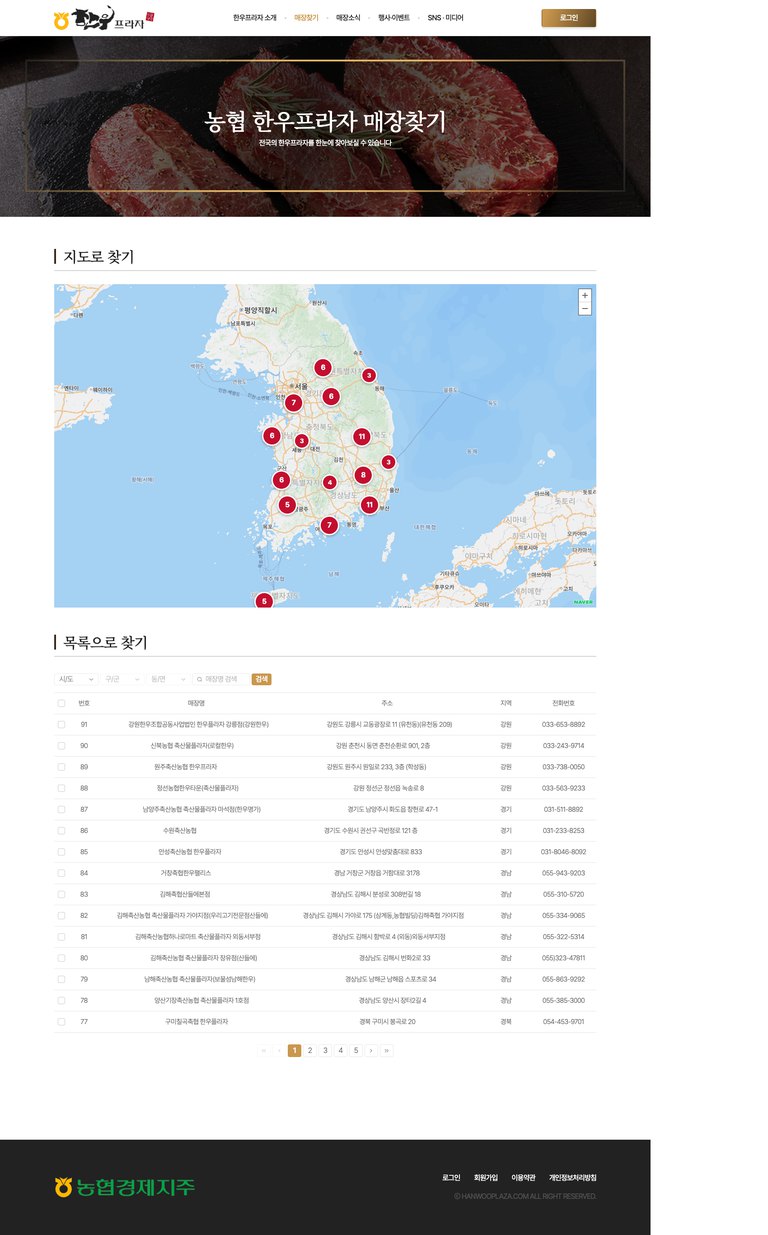Image resolution: width=768 pixels, height=1235 pixels.
Task: Click the NAVER map attribution logo
Action: click(583, 602)
